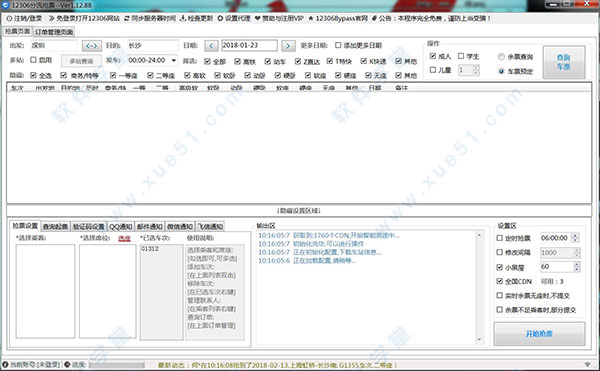The height and width of the screenshot is (371, 600).
Task: Open 设置代理 in the toolbar
Action: tap(233, 18)
